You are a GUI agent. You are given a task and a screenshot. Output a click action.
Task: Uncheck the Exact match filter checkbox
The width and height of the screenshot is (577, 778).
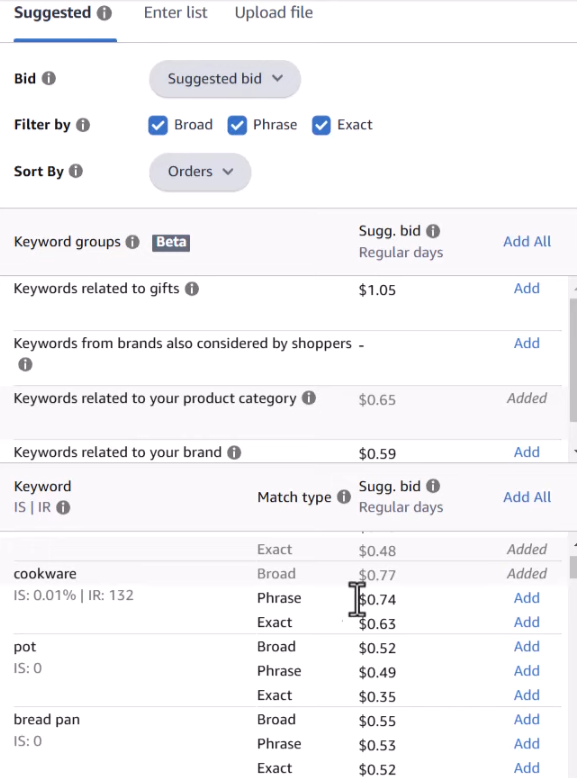321,125
